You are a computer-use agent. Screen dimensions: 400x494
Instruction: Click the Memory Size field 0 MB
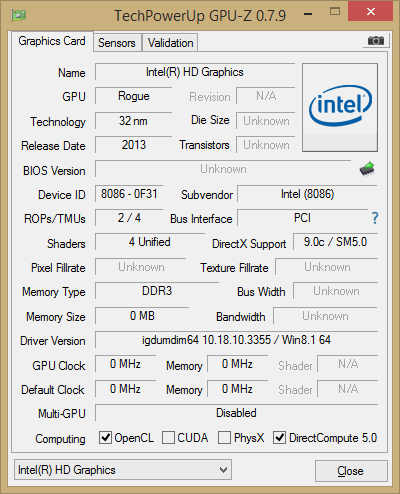pyautogui.click(x=142, y=316)
